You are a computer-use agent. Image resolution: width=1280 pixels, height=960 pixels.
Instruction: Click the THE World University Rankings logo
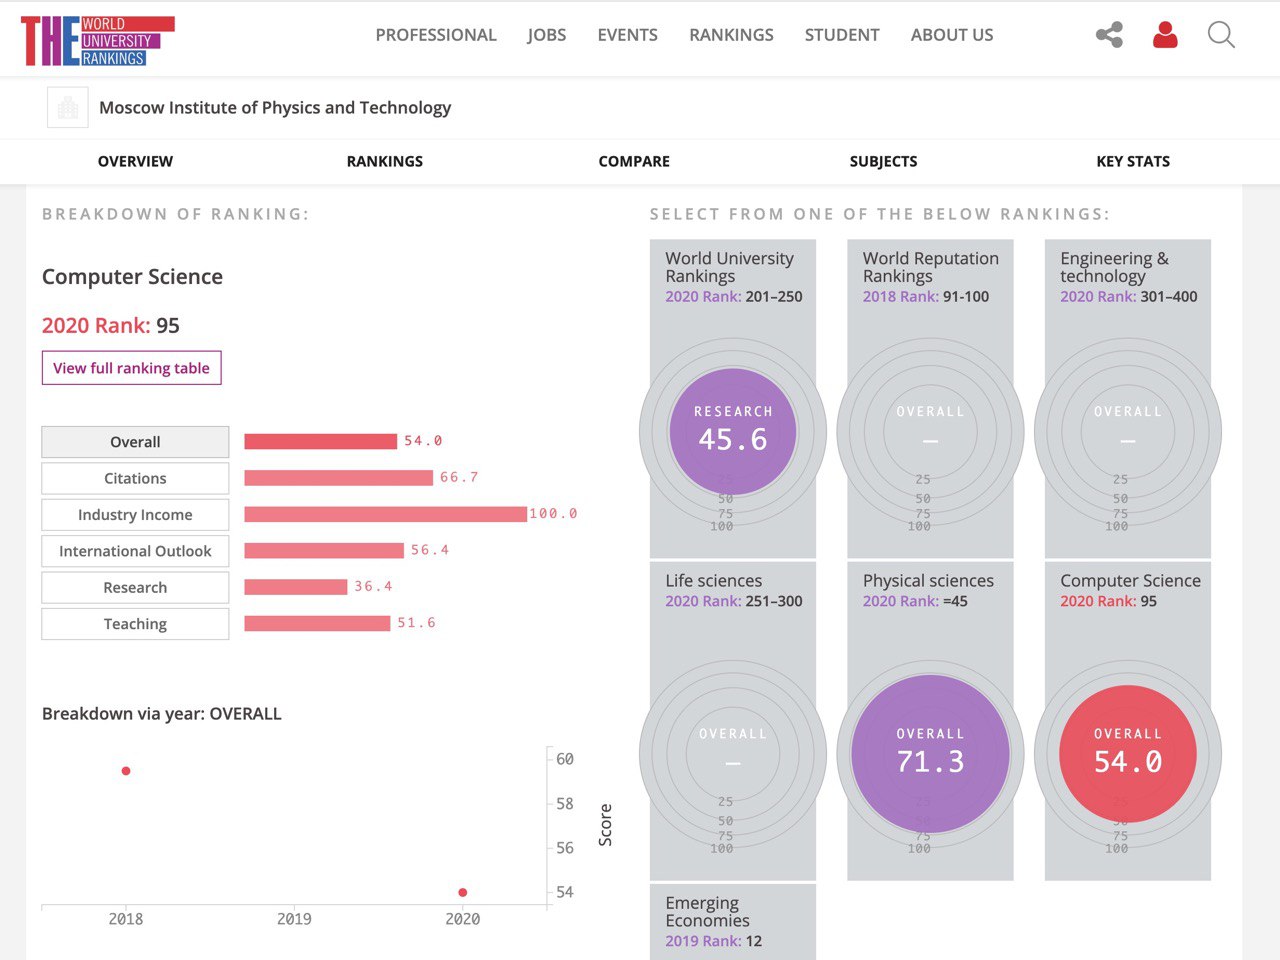click(98, 41)
